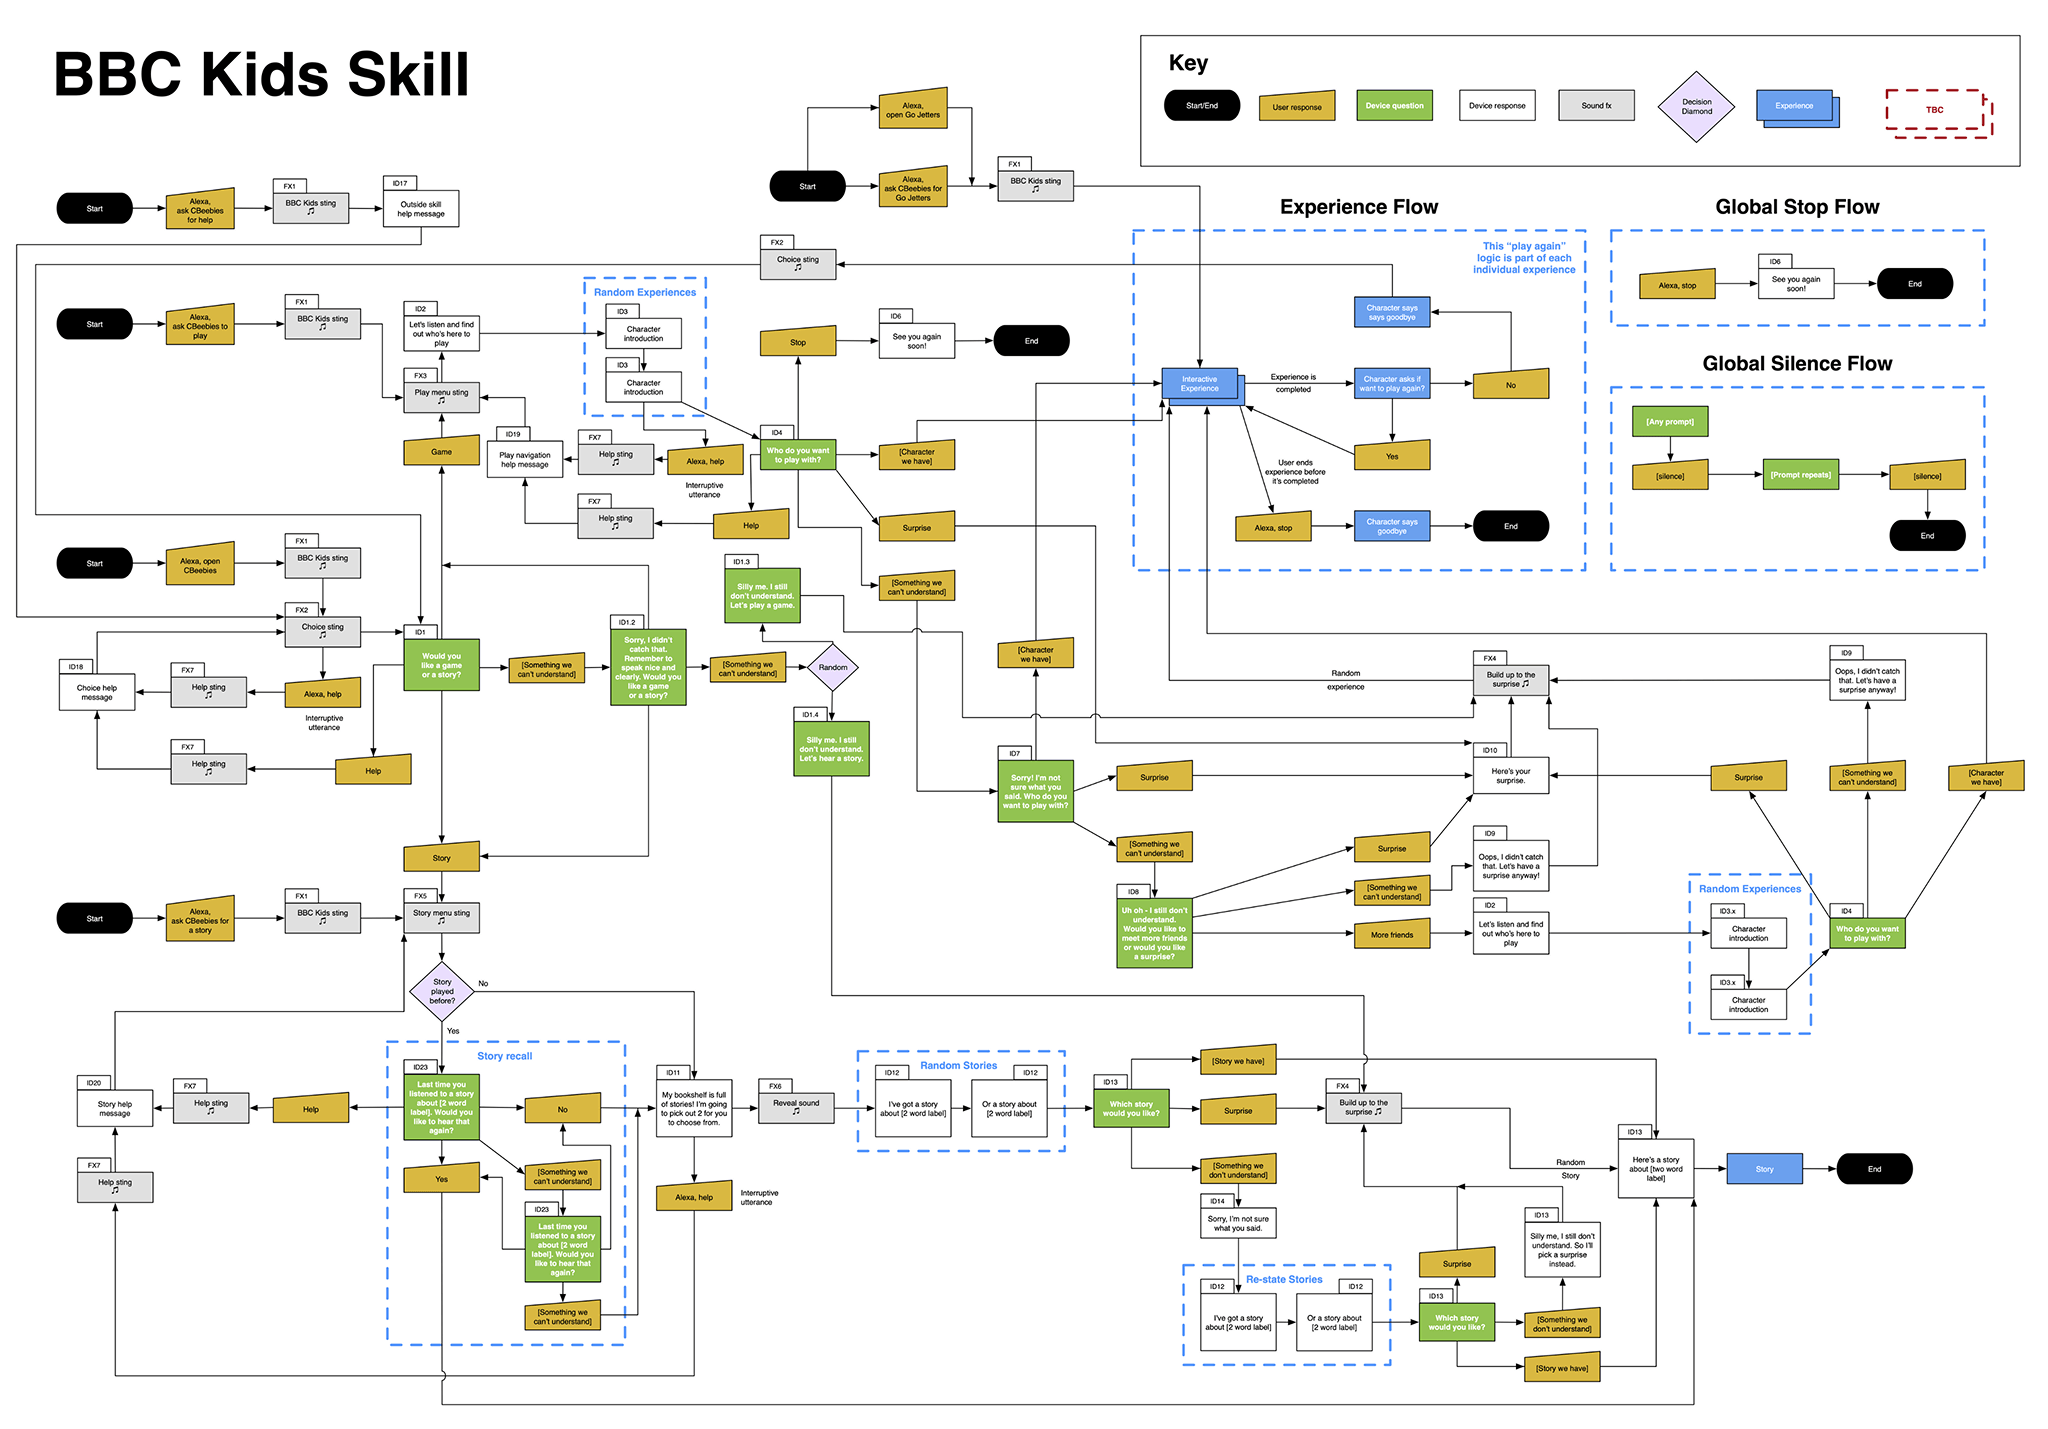The height and width of the screenshot is (1429, 2048).
Task: Select the 'Outside skill help message' box
Action: 421,209
